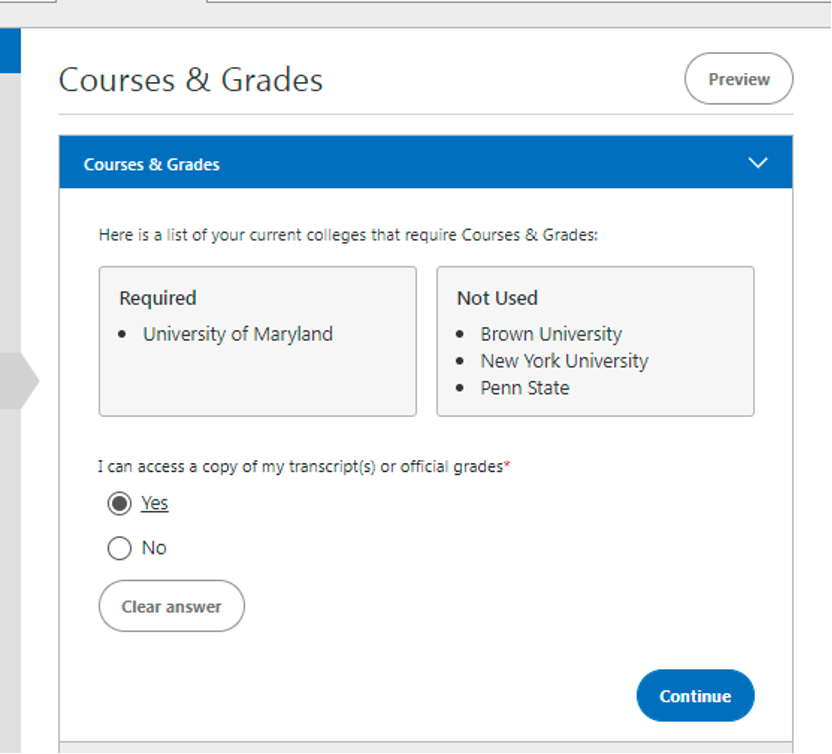Screen dimensions: 832x754
Task: Click the large Courses & Grades page title
Action: [191, 80]
